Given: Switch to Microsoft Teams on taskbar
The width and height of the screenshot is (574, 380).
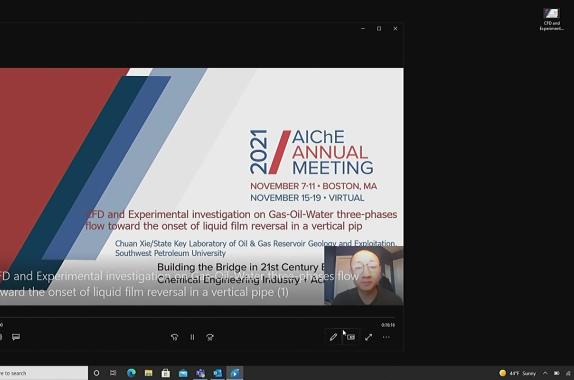Looking at the screenshot, I should 200,373.
